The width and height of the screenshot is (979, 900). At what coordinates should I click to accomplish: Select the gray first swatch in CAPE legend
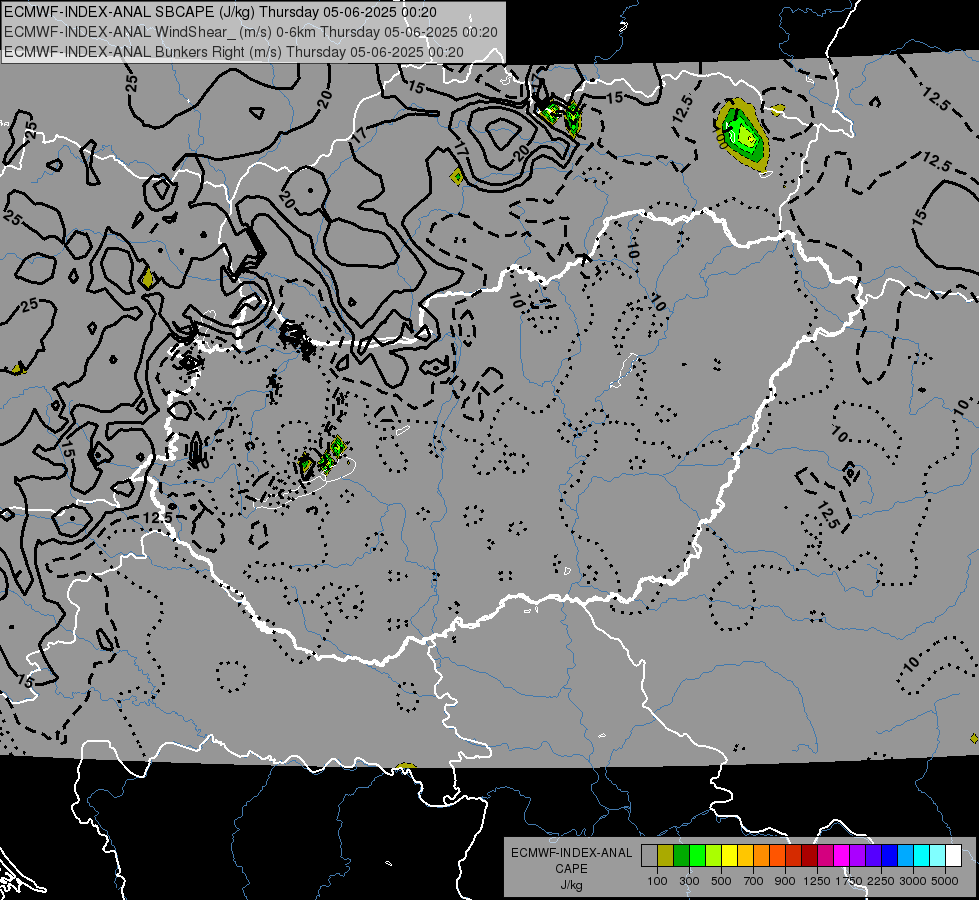coord(649,856)
